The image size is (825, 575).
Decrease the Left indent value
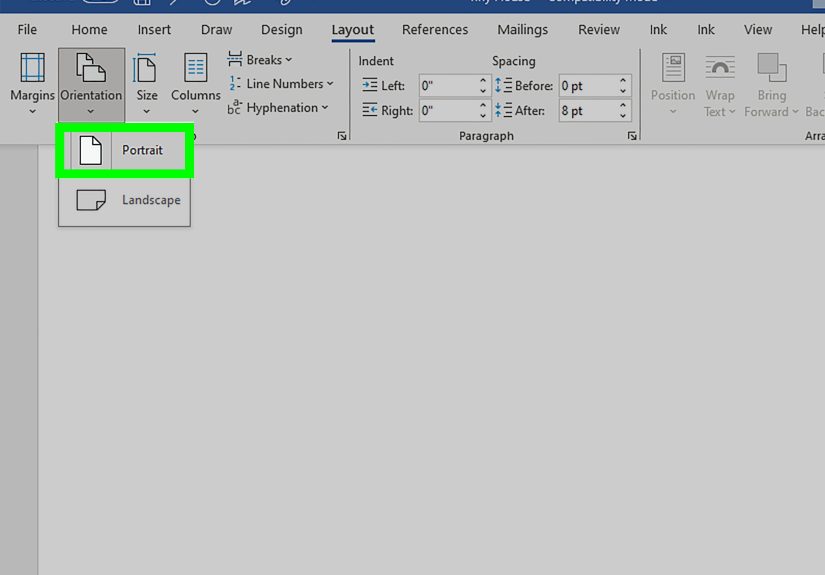[483, 91]
